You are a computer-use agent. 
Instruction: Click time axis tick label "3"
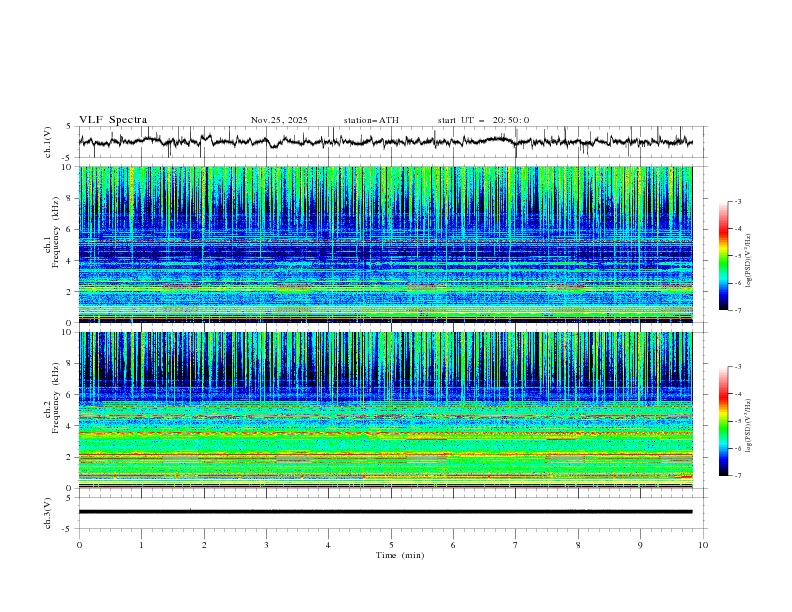[266, 545]
